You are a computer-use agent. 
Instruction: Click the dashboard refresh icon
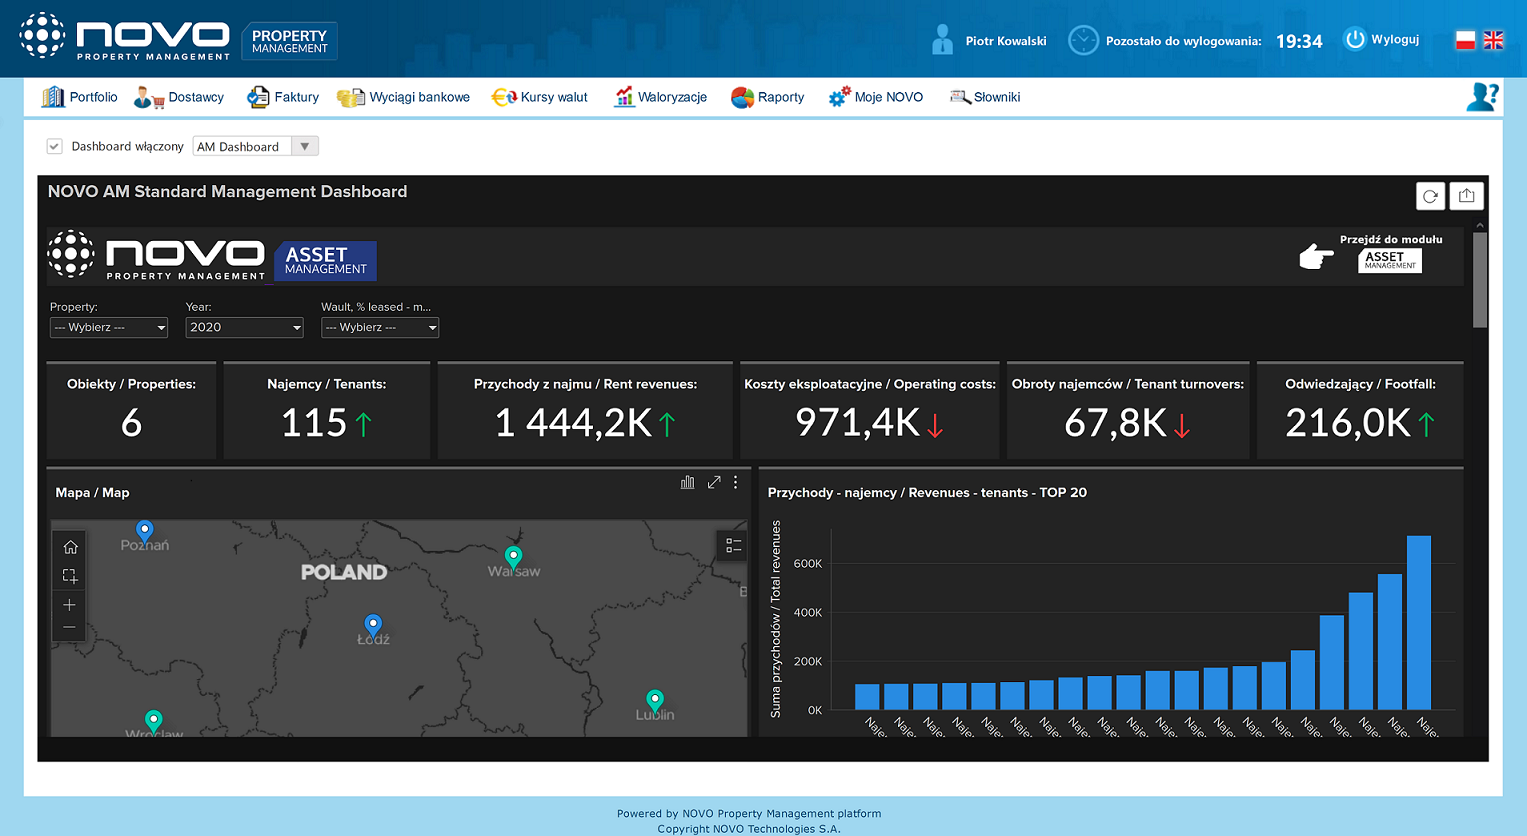pos(1430,196)
